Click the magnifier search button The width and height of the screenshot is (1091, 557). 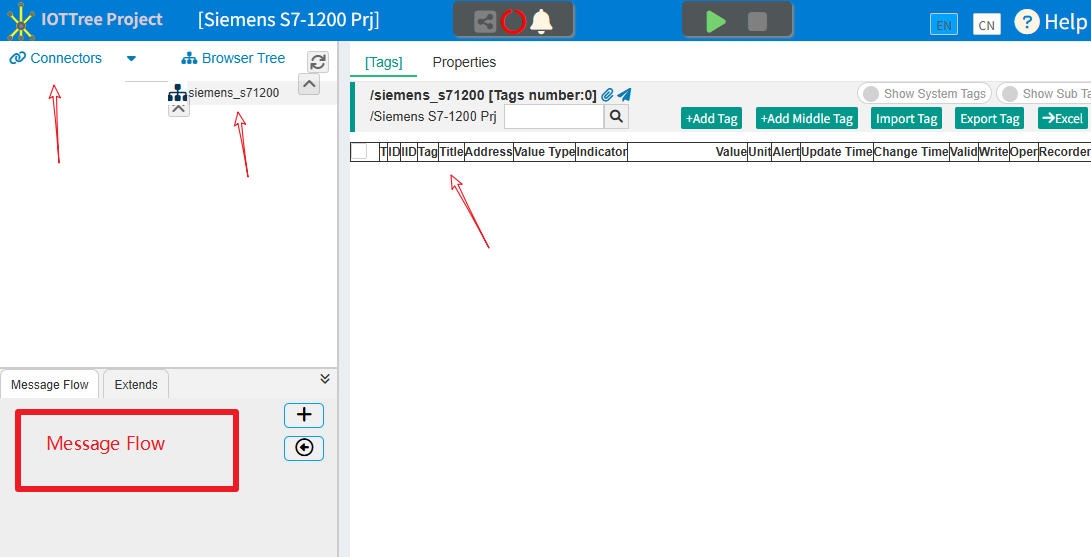[x=616, y=117]
